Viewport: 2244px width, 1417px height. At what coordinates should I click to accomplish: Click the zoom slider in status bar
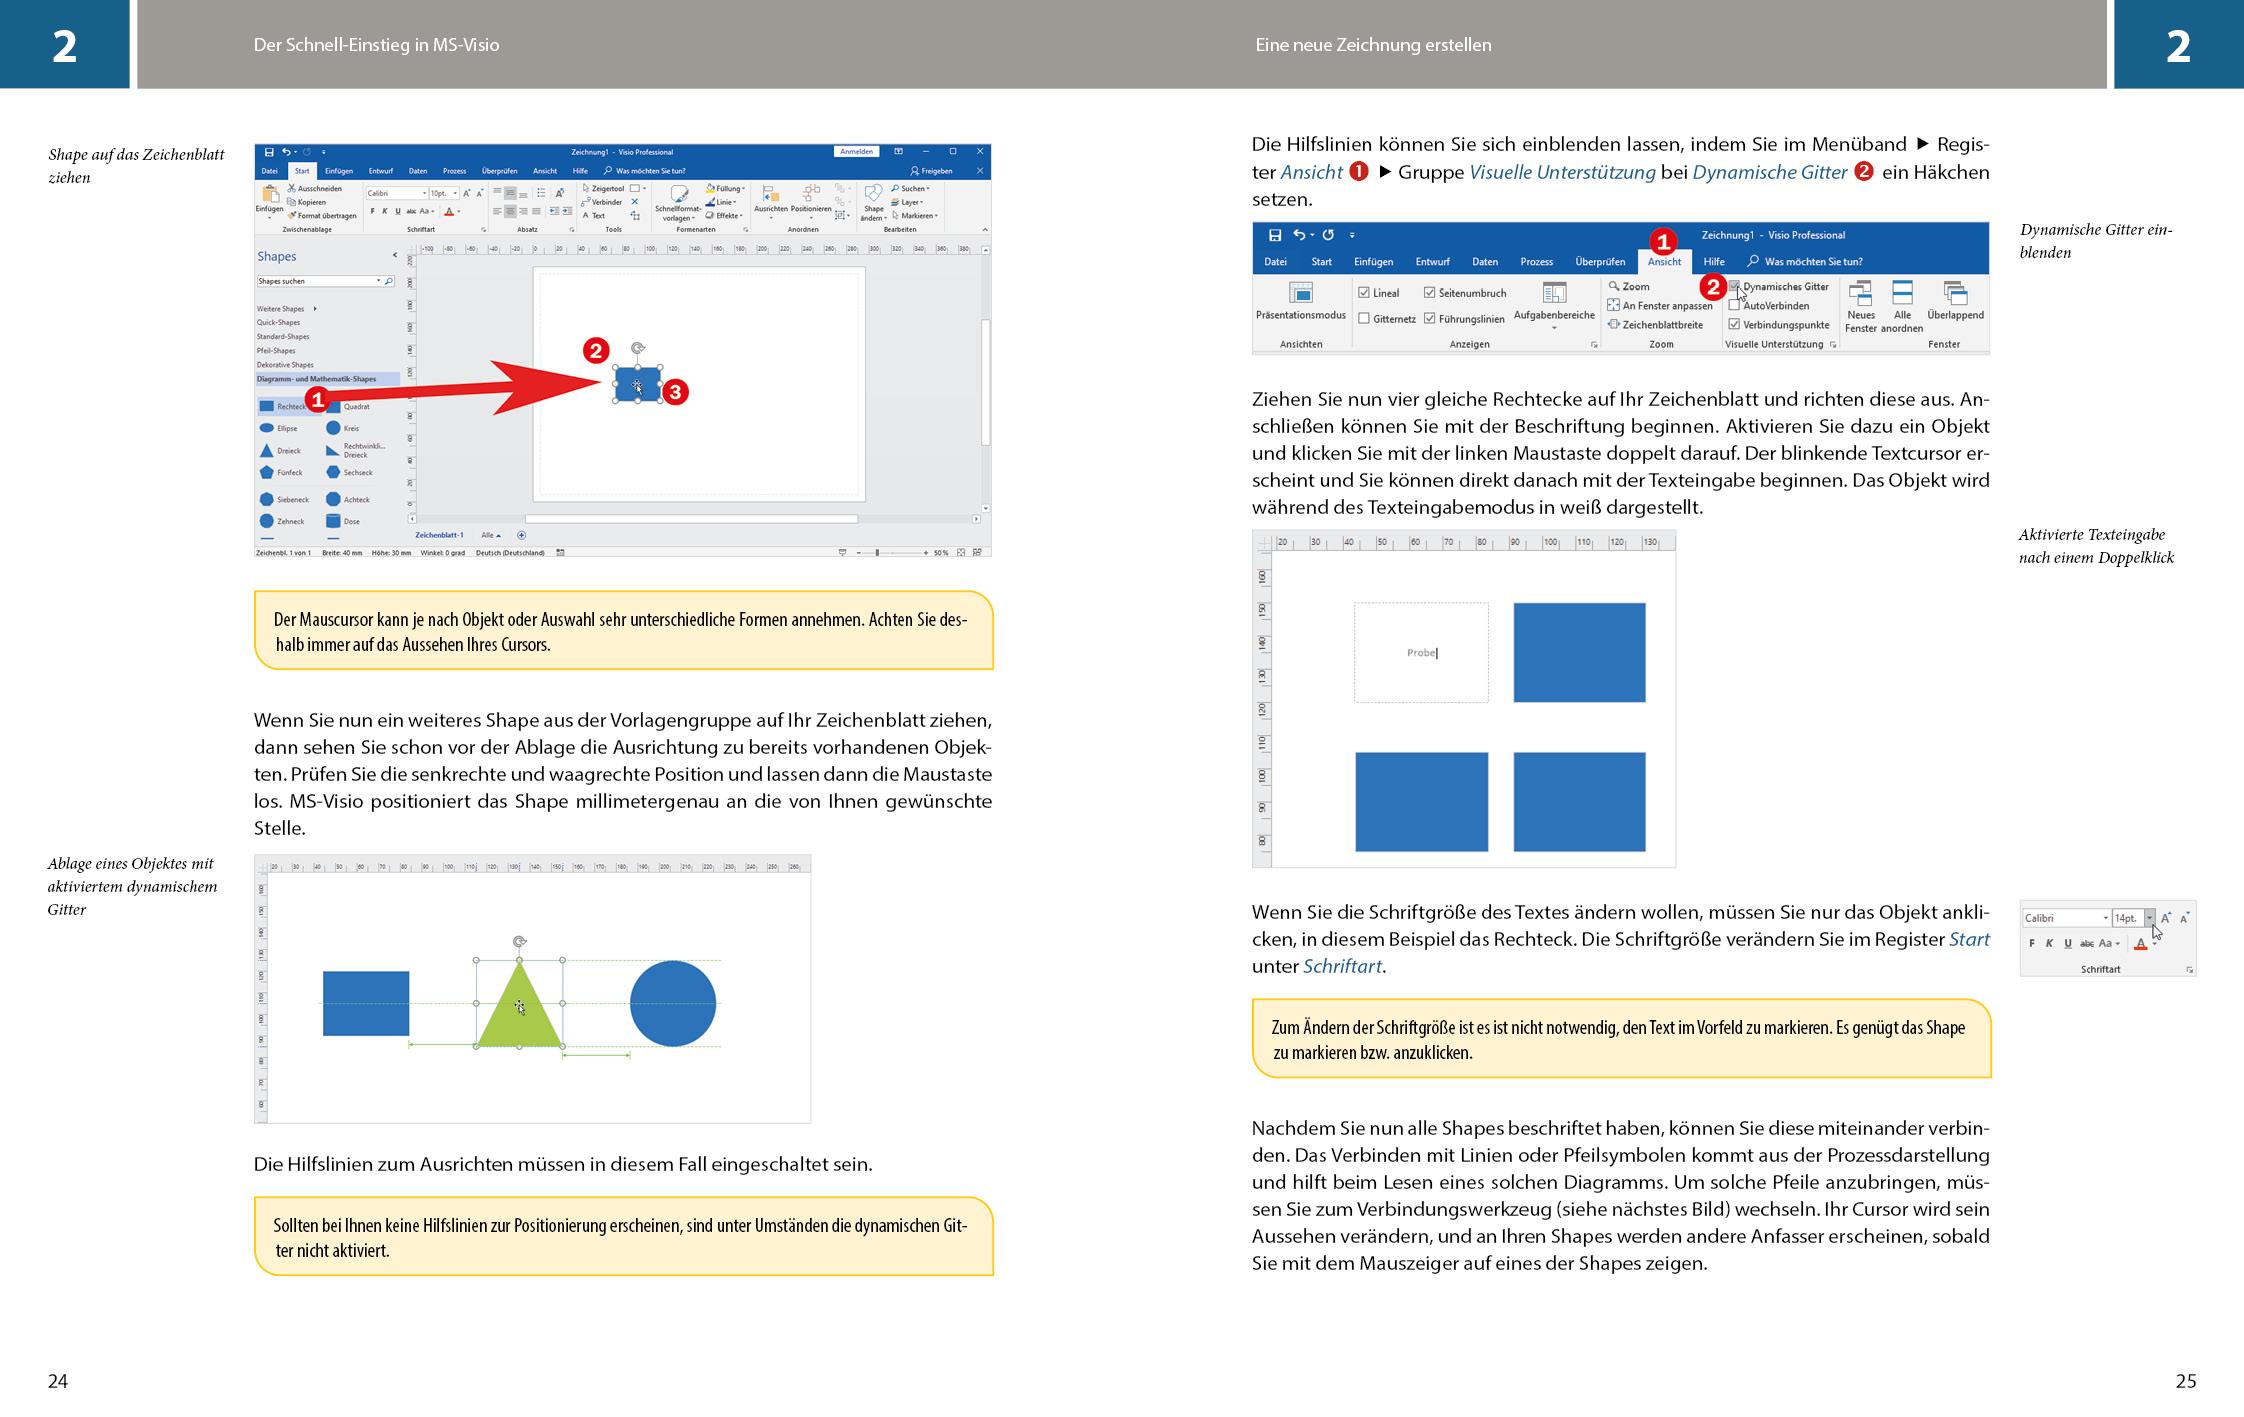[877, 552]
